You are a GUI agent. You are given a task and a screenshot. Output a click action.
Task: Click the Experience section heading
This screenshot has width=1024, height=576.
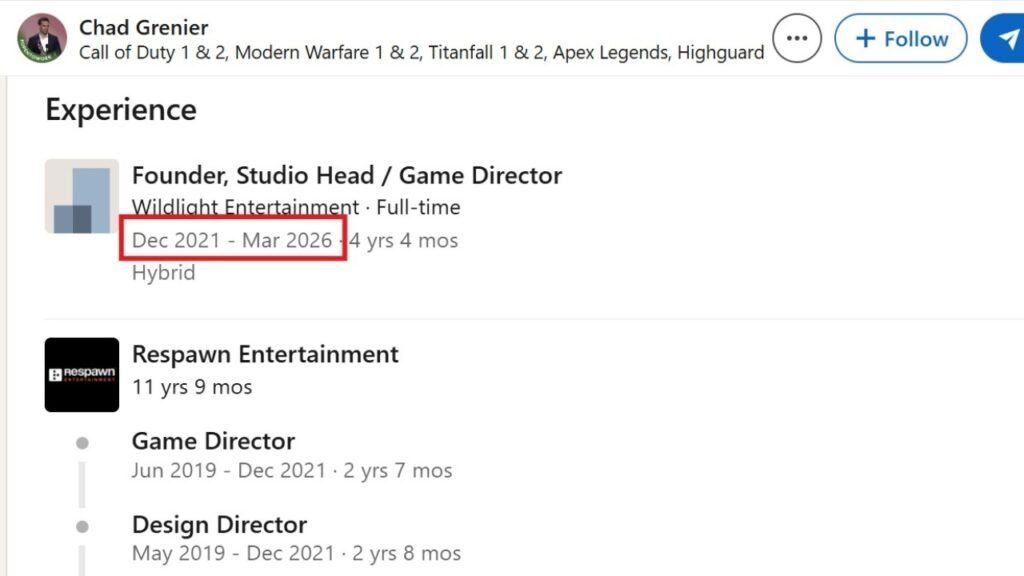(x=121, y=109)
